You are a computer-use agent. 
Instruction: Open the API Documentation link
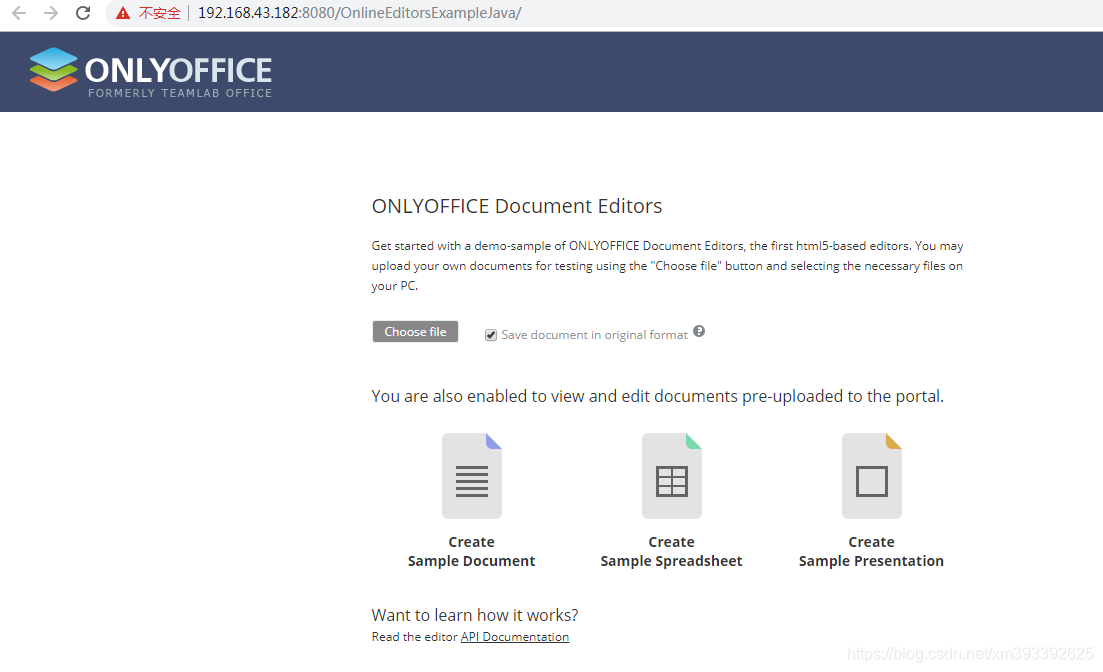pyautogui.click(x=515, y=637)
